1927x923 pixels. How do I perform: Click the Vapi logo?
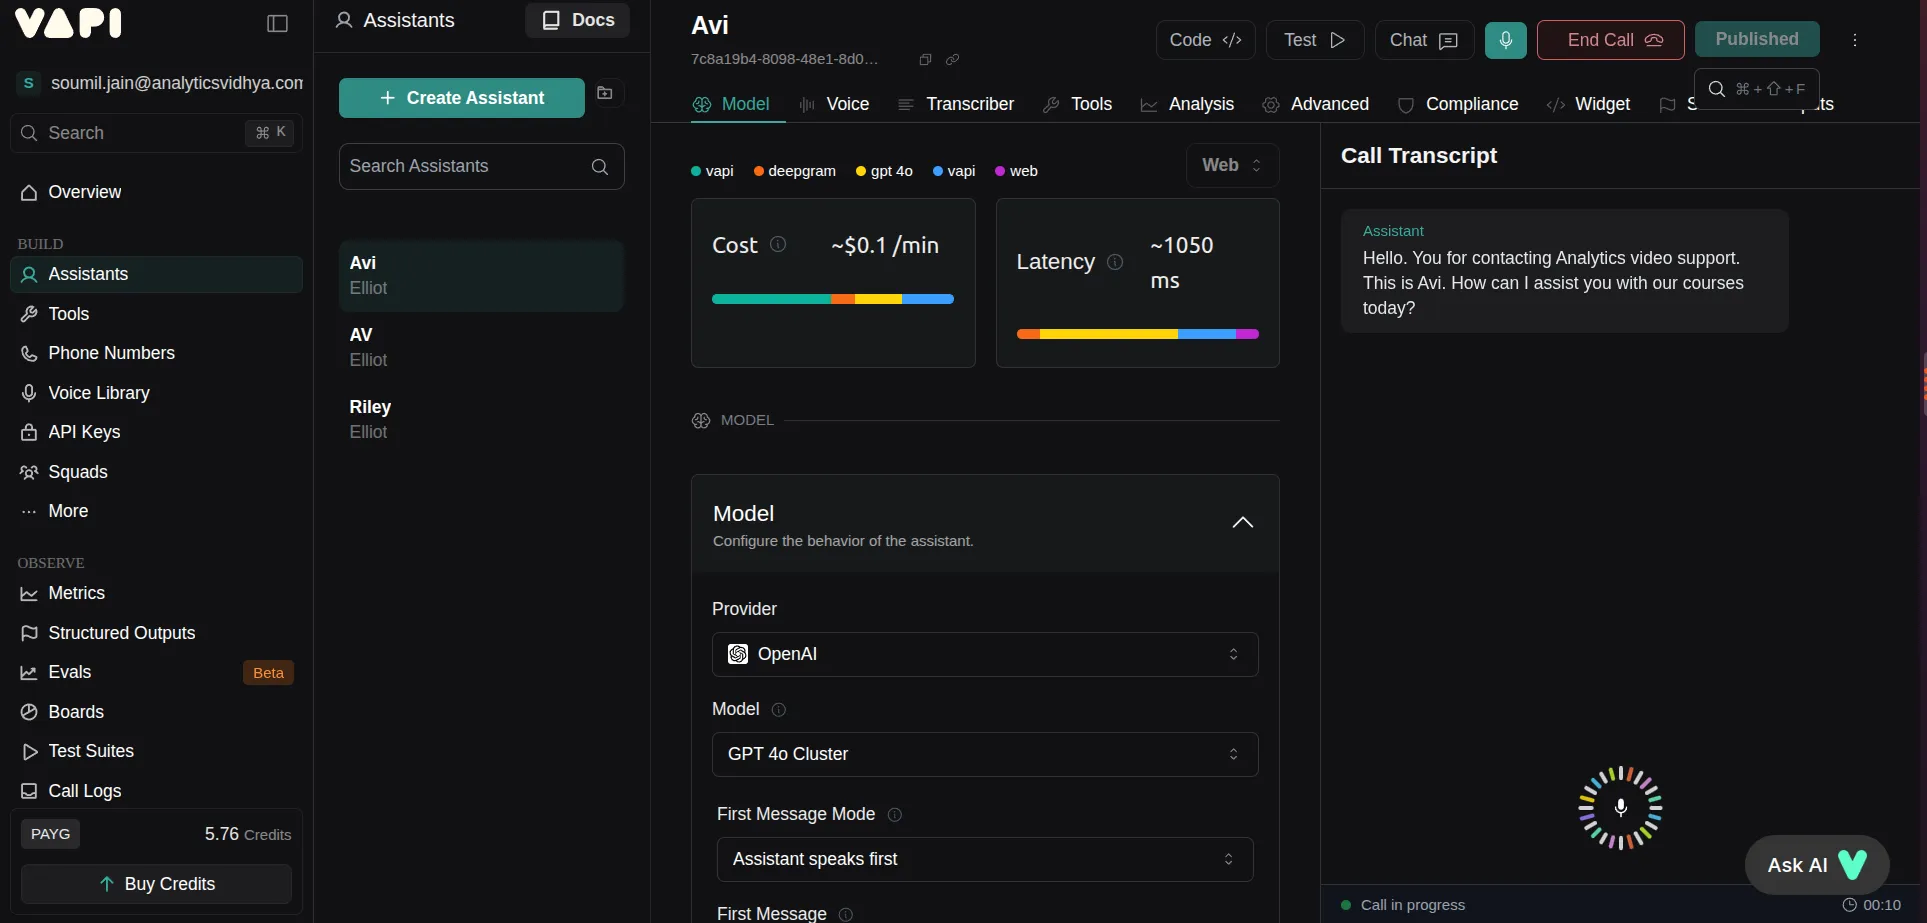point(68,23)
